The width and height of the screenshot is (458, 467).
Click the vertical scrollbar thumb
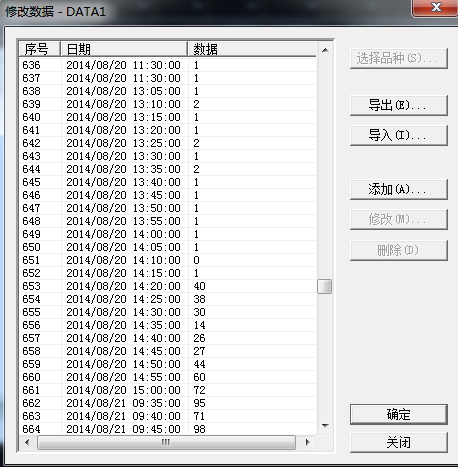tap(325, 286)
